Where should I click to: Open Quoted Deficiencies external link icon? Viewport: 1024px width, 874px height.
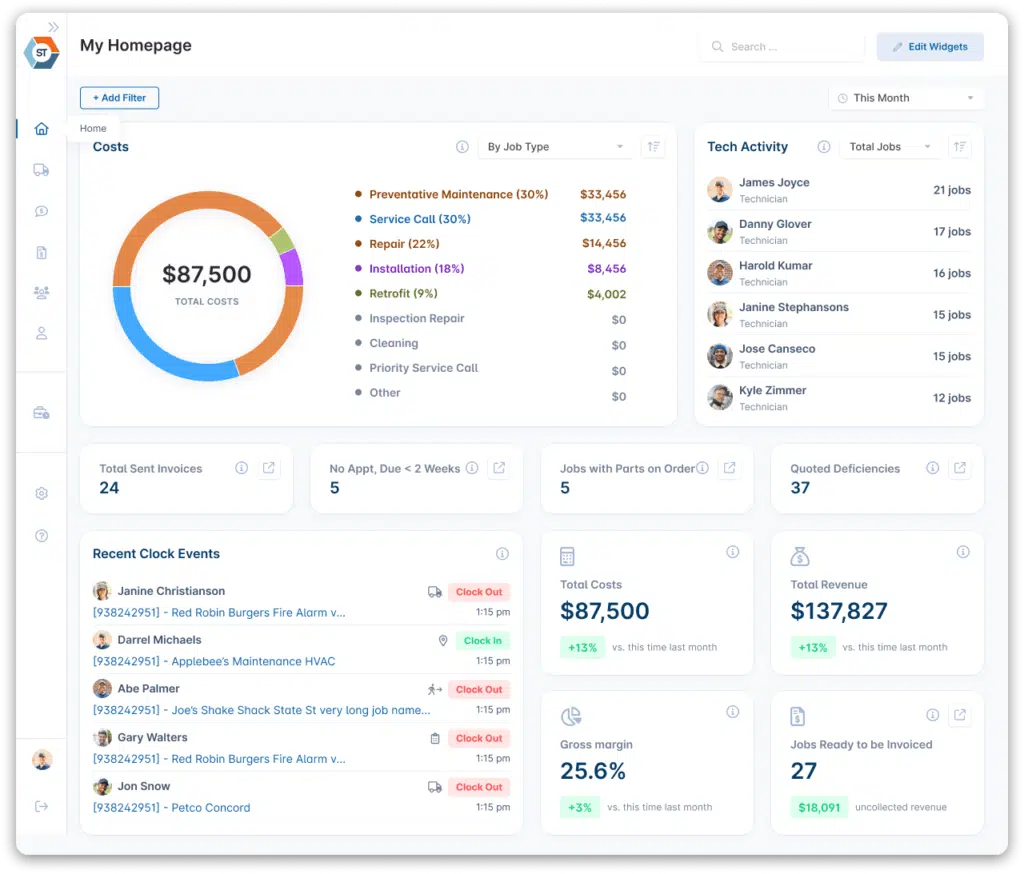pyautogui.click(x=960, y=468)
